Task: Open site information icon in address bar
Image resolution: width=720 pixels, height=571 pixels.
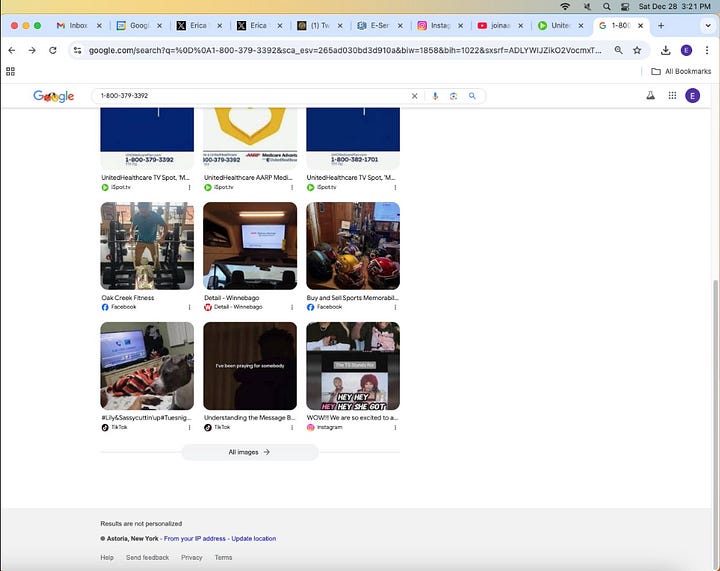Action: (78, 50)
